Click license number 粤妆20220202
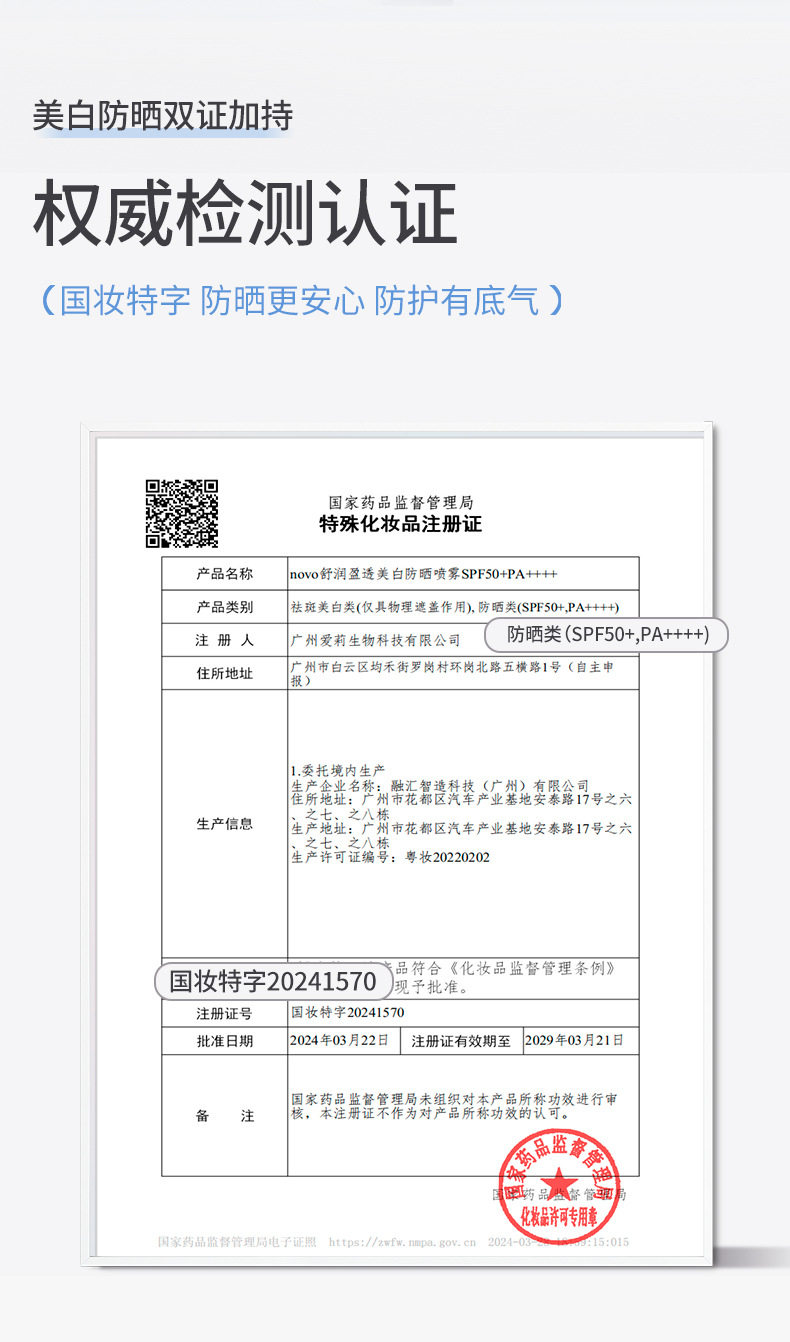Screen dimensions: 790x1342 [447, 858]
